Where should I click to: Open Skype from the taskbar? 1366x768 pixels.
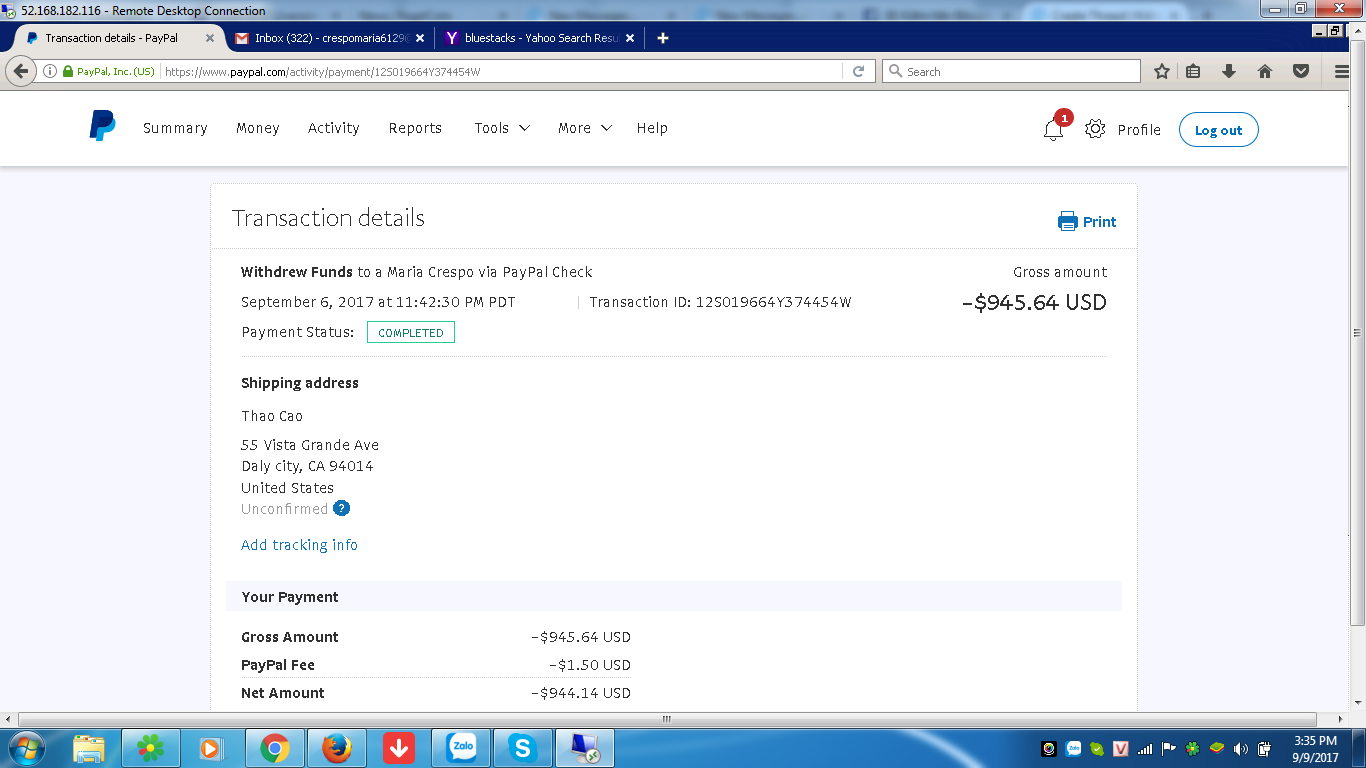523,748
